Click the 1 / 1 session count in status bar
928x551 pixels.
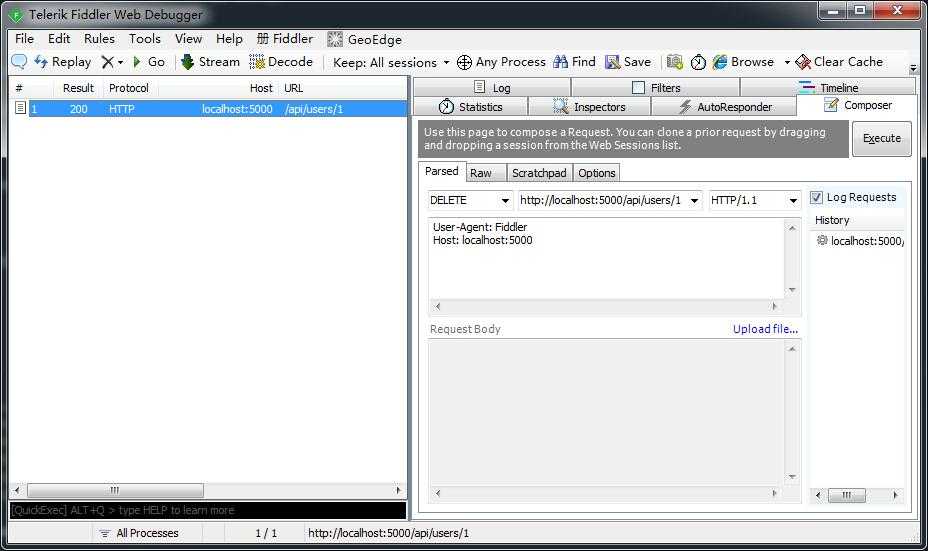pyautogui.click(x=266, y=533)
